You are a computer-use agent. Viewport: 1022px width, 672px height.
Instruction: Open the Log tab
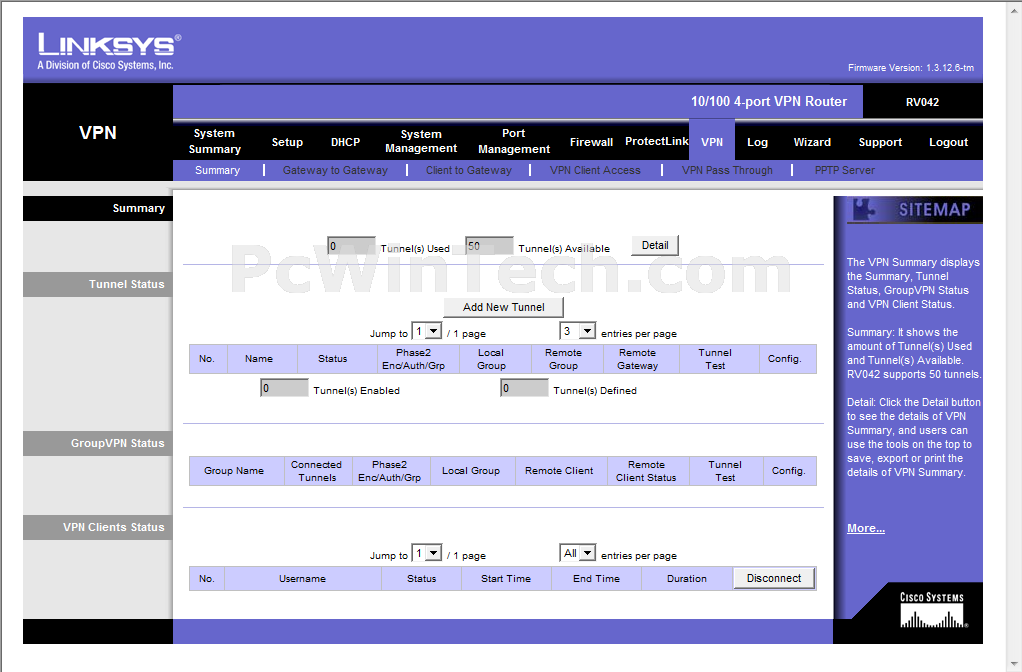pyautogui.click(x=757, y=142)
